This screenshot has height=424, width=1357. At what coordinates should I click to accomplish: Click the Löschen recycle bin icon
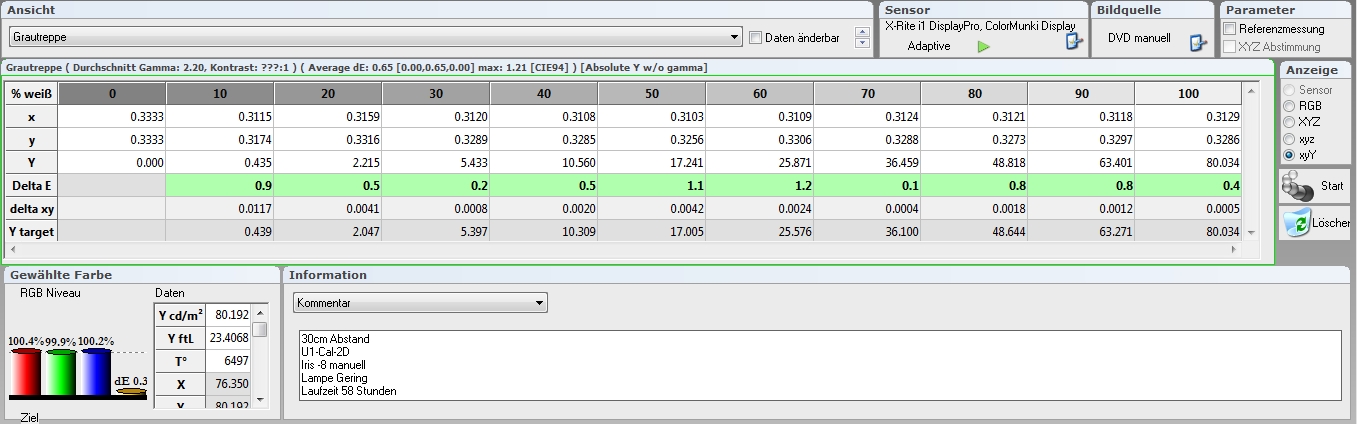click(x=1298, y=222)
